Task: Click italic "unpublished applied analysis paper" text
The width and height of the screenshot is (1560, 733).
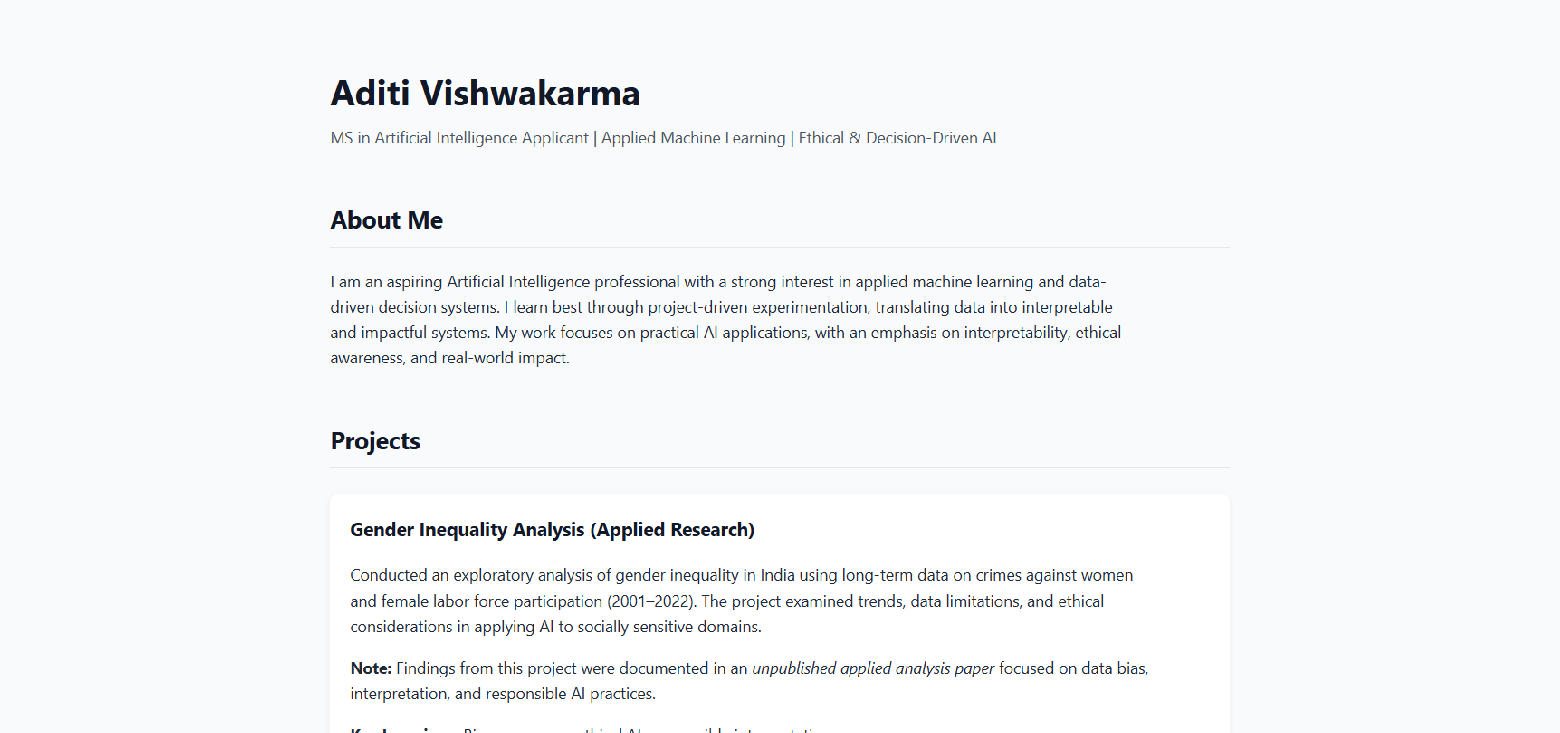Action: click(x=873, y=667)
